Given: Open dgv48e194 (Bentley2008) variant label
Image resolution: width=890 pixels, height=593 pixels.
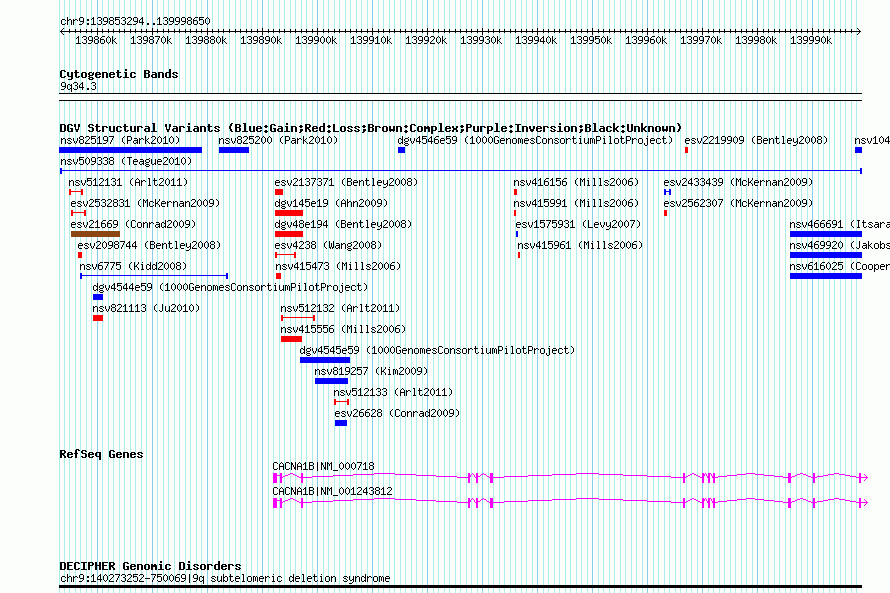Looking at the screenshot, I should (x=343, y=224).
